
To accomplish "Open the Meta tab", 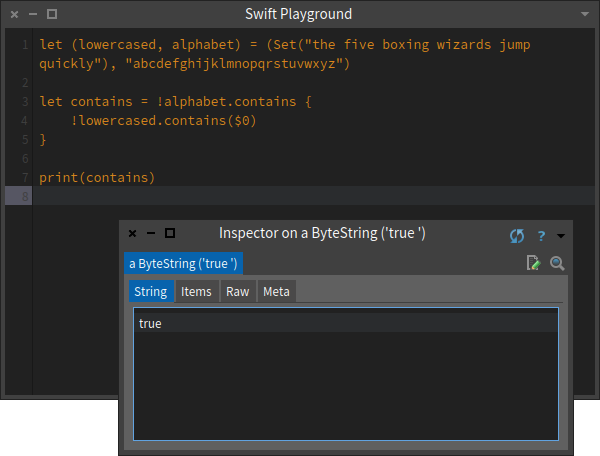I will 277,292.
